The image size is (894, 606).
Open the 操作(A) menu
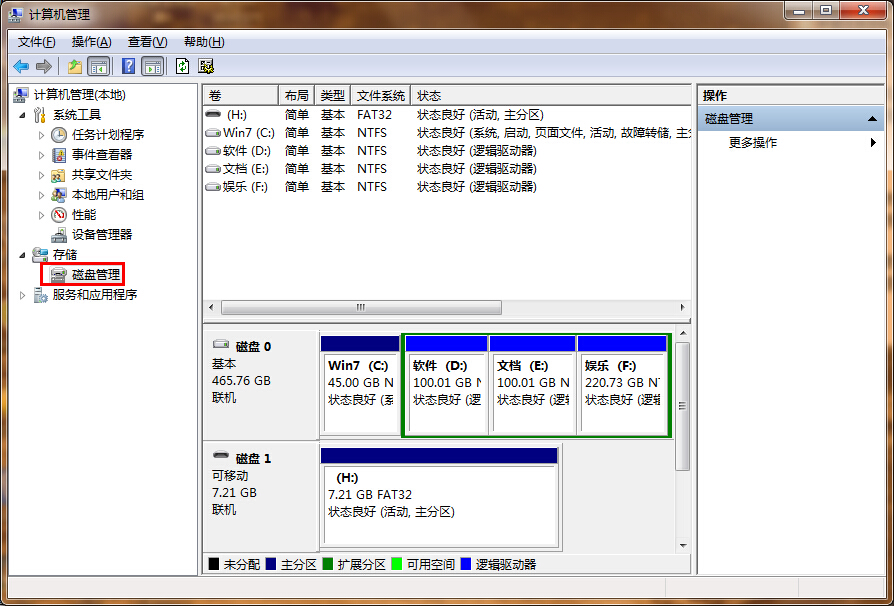coord(91,42)
